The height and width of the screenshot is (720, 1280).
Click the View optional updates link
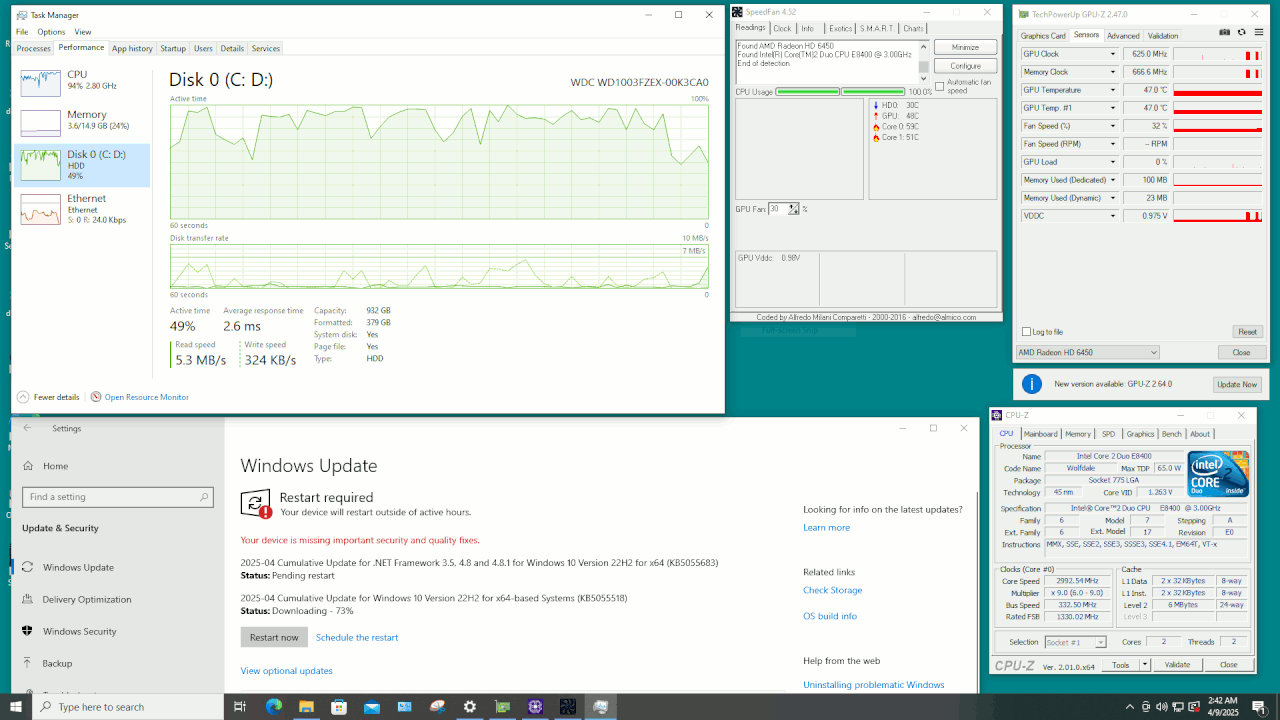286,670
